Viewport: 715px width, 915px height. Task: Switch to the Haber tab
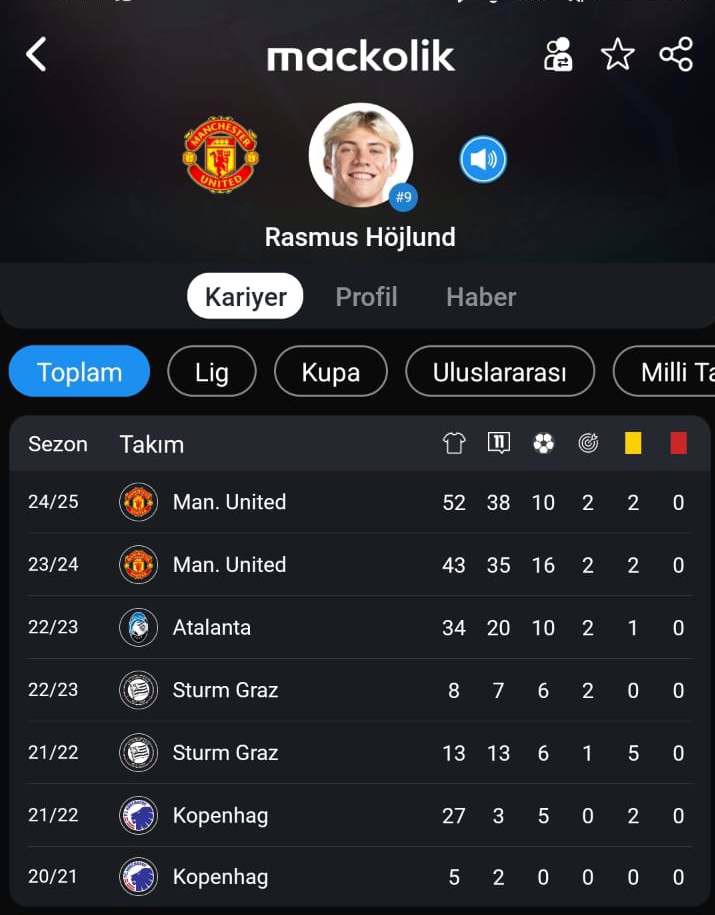pos(481,296)
